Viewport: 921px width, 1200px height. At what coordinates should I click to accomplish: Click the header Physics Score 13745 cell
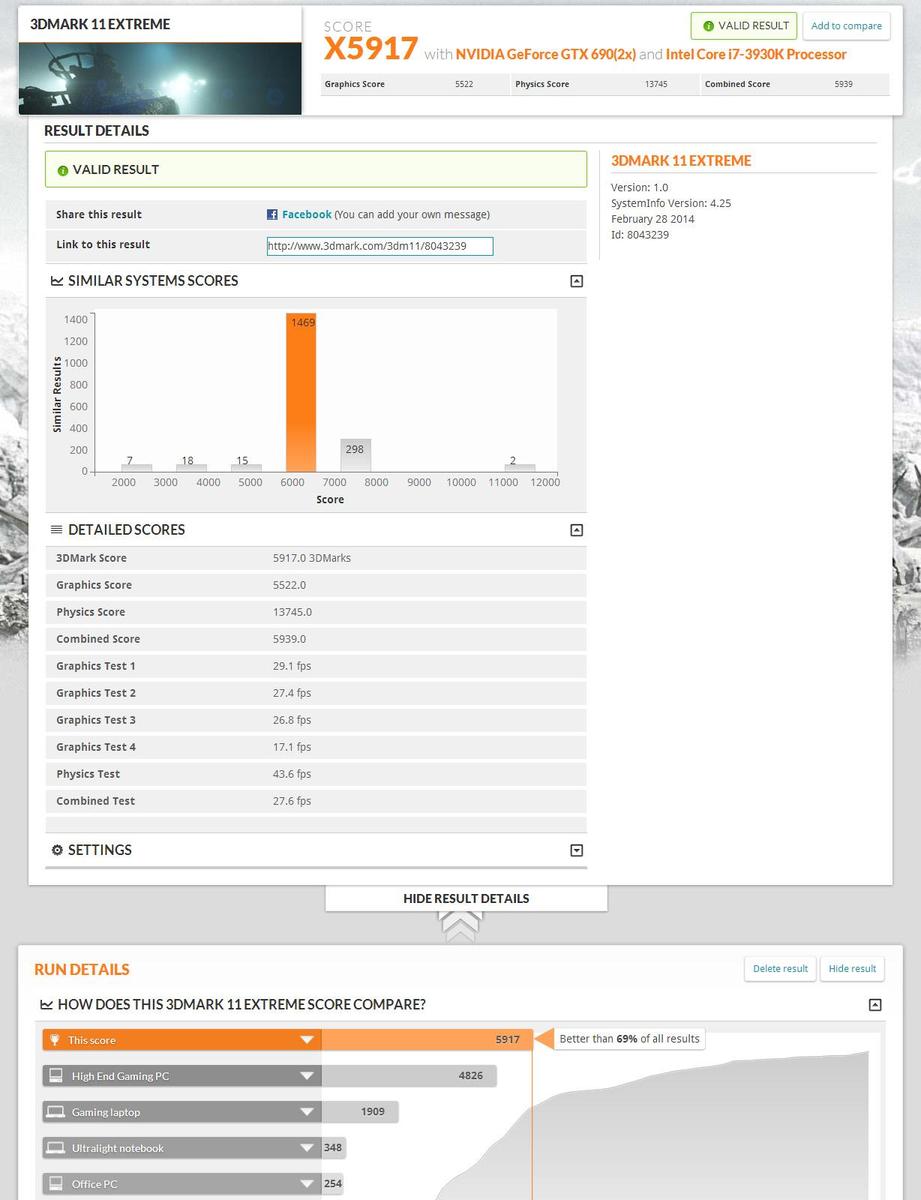604,84
